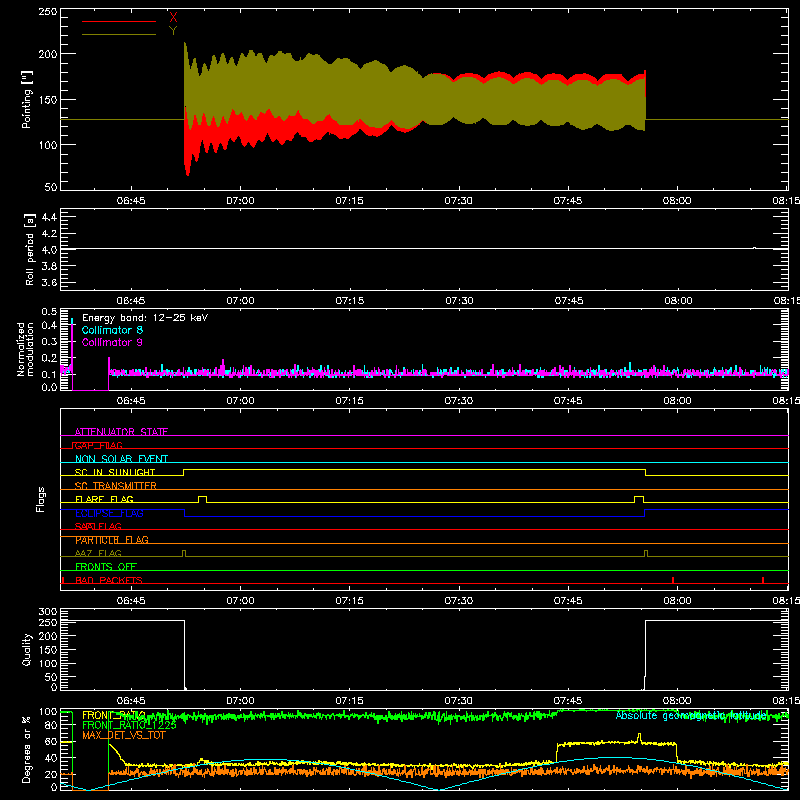Click the SC_IN_SUNLIGHT rising step edge

(x=184, y=472)
